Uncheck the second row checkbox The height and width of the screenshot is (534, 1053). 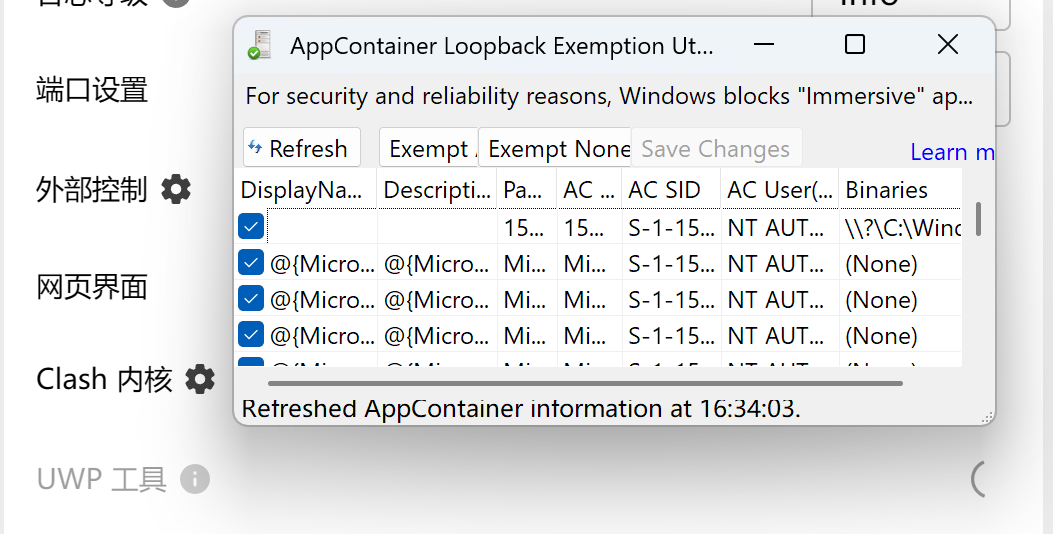pyautogui.click(x=251, y=263)
